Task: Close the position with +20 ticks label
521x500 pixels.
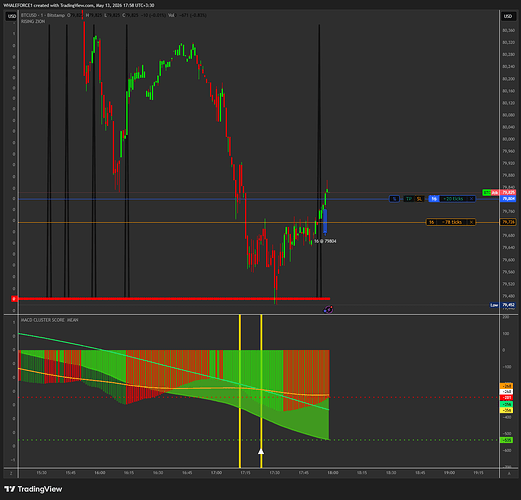Action: click(x=471, y=199)
